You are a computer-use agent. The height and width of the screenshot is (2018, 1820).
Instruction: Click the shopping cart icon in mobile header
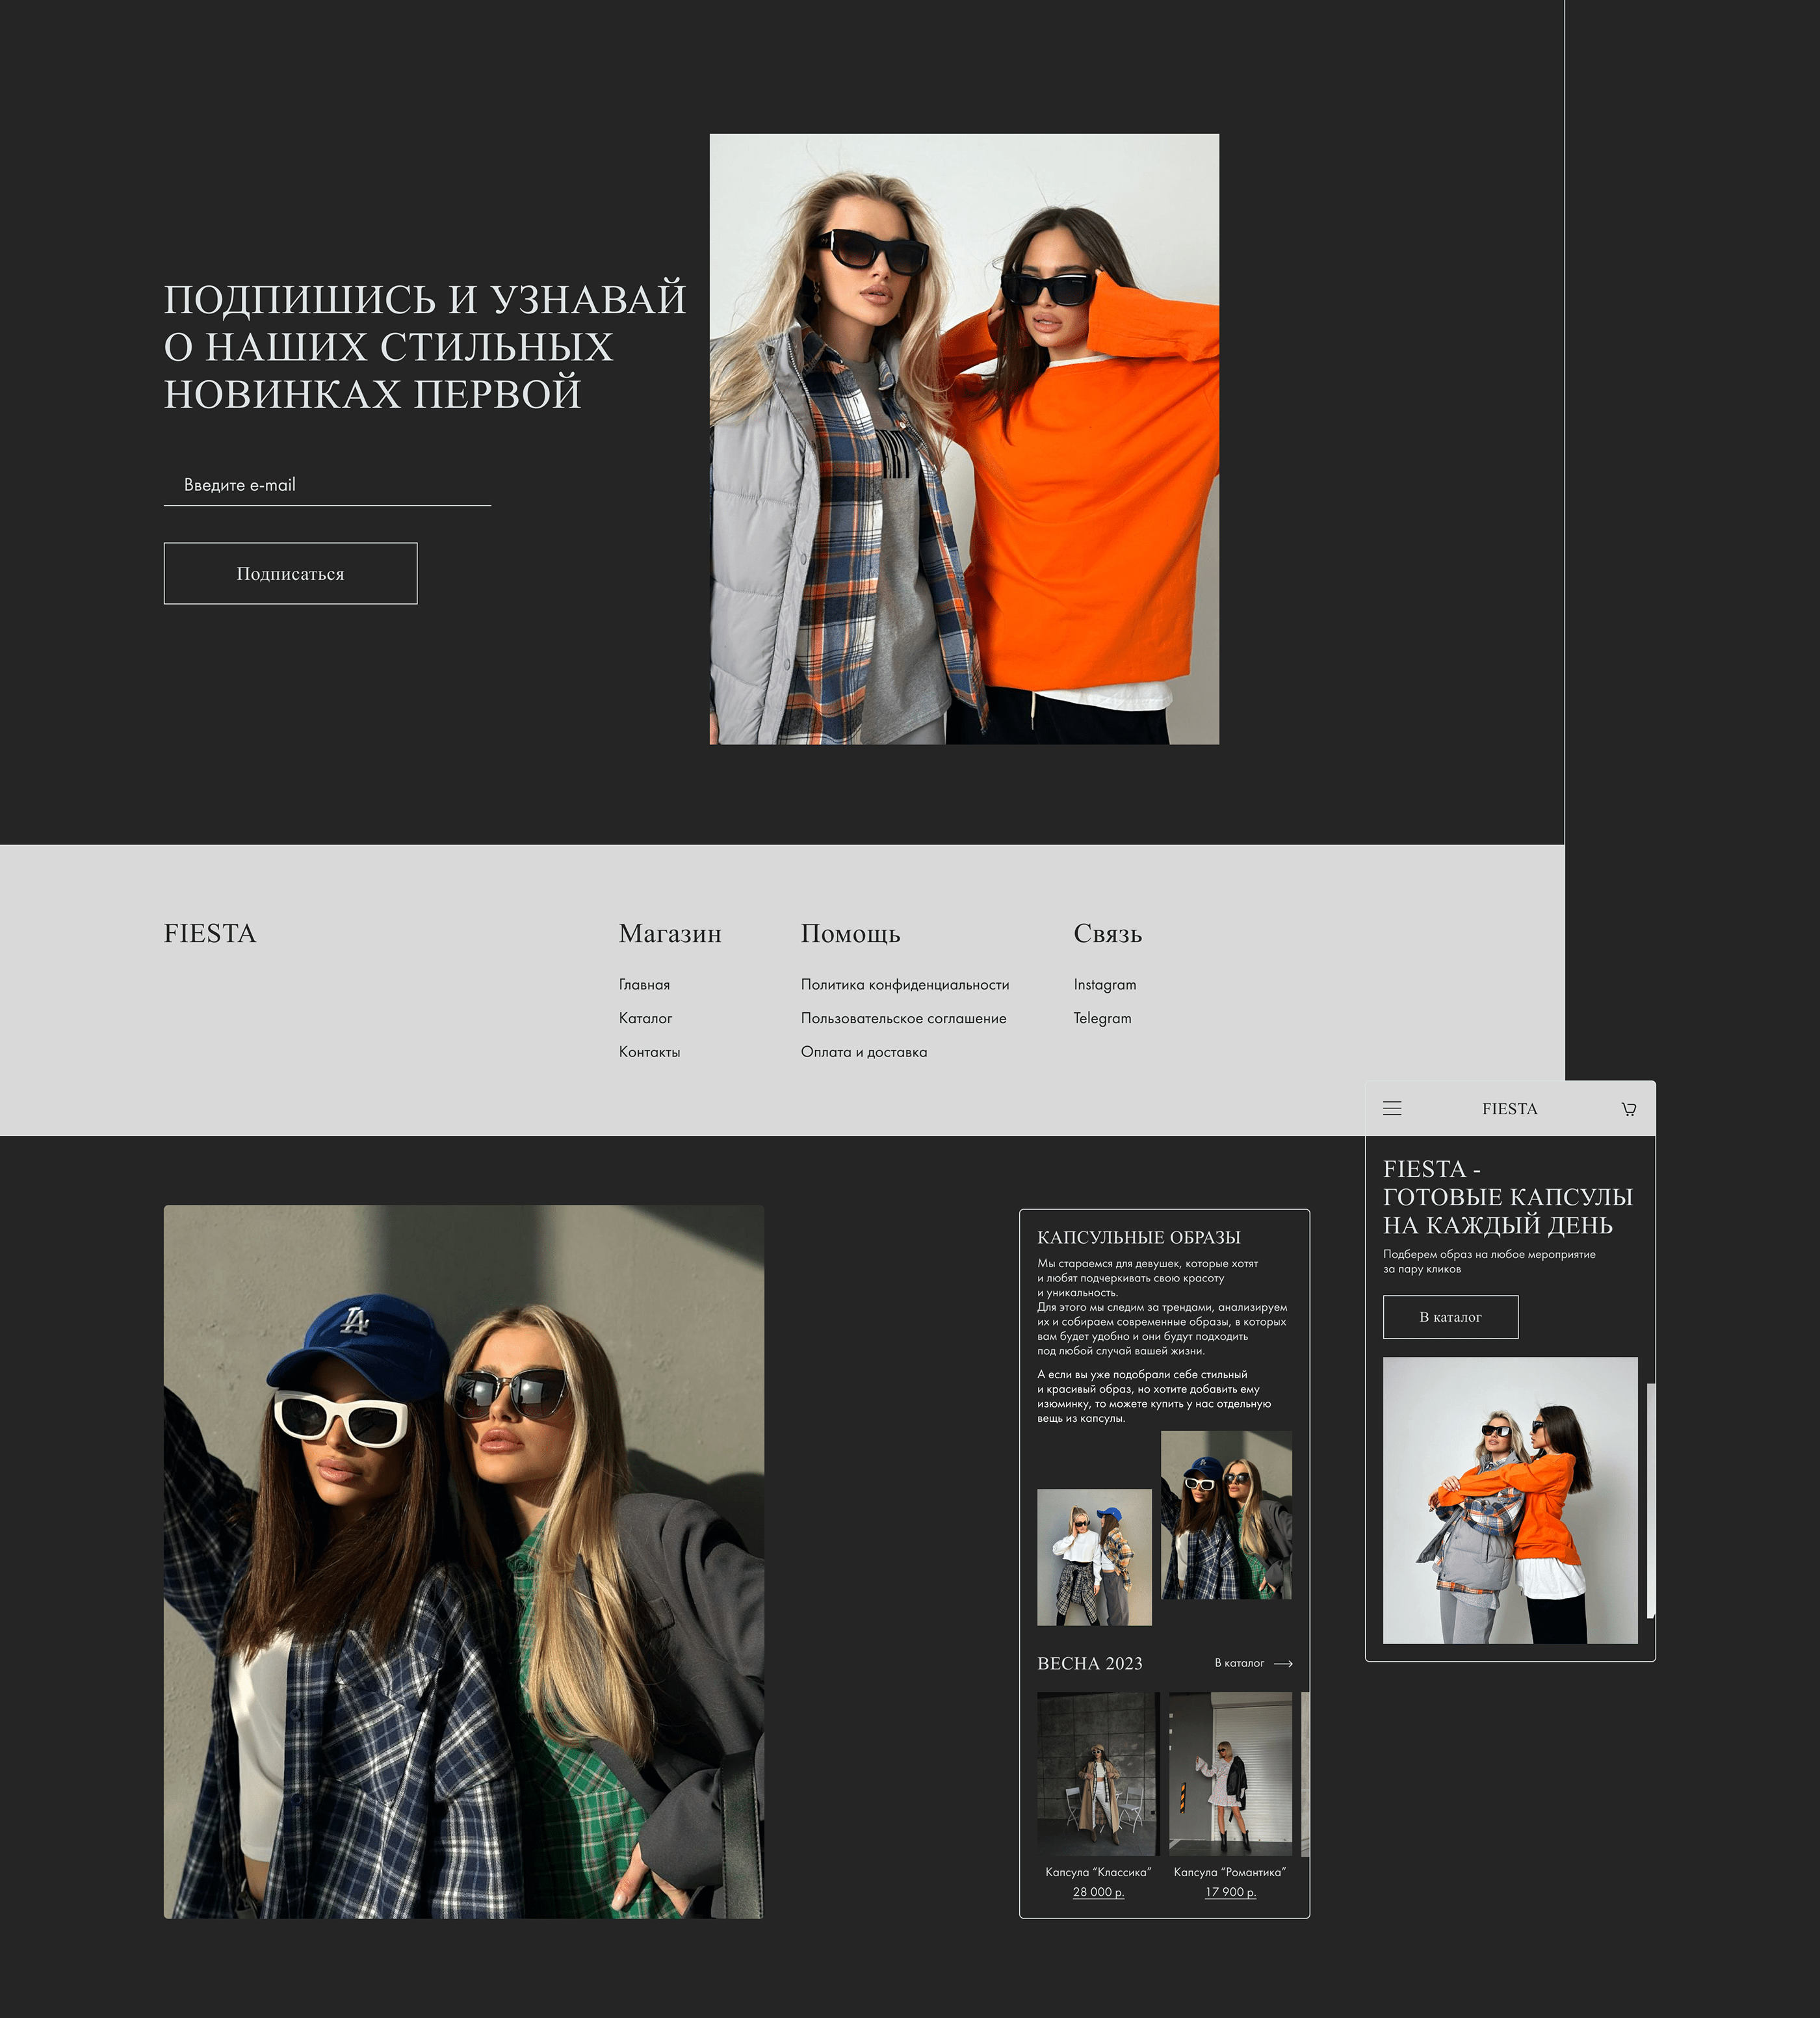1629,1109
